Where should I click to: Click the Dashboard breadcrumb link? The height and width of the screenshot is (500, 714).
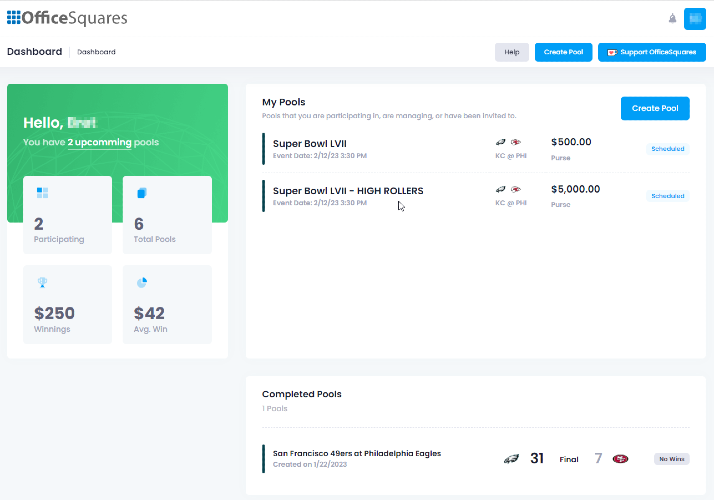(x=97, y=52)
